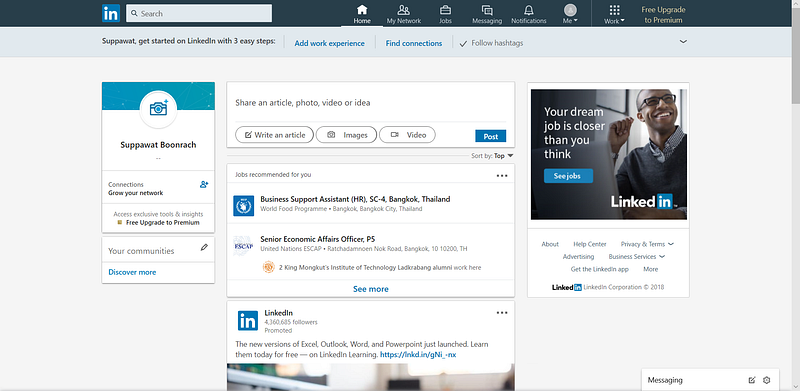The image size is (800, 391).
Task: Expand Privacy & Terms dropdown
Action: (x=647, y=244)
